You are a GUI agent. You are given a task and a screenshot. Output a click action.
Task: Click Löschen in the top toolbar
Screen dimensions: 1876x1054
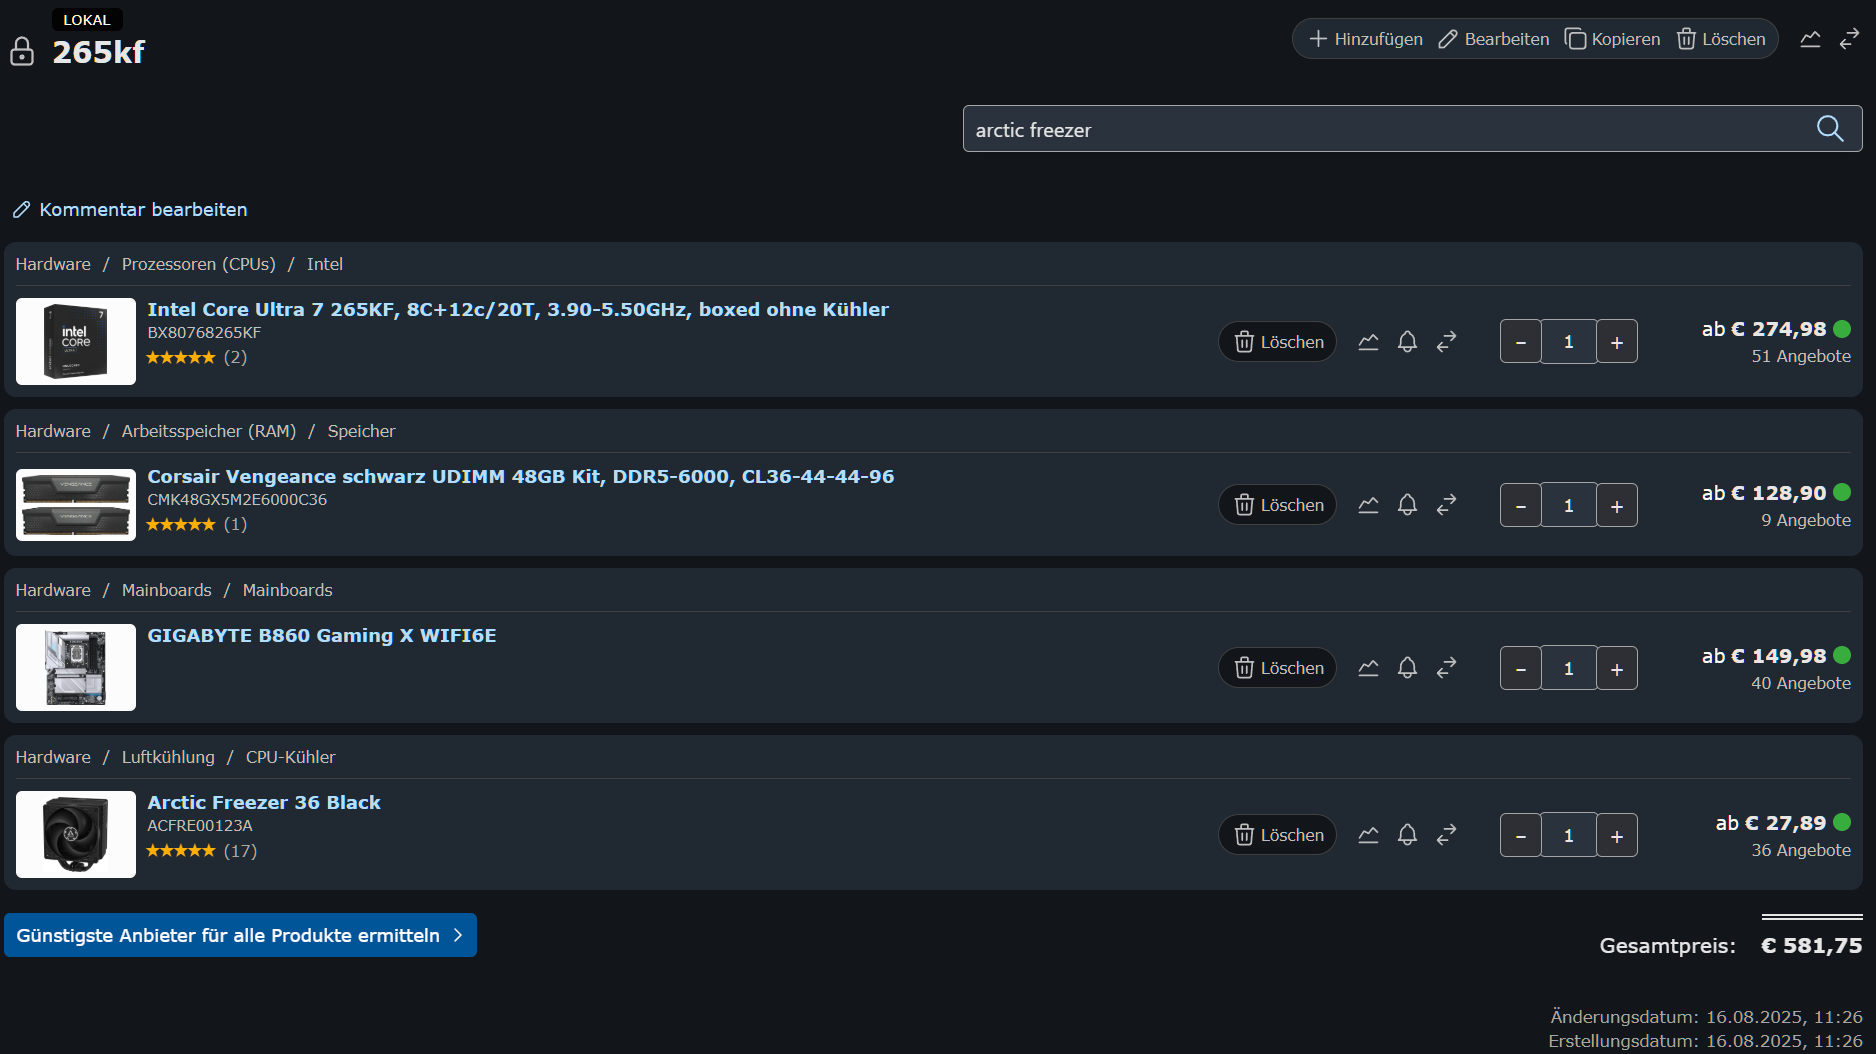pyautogui.click(x=1721, y=39)
